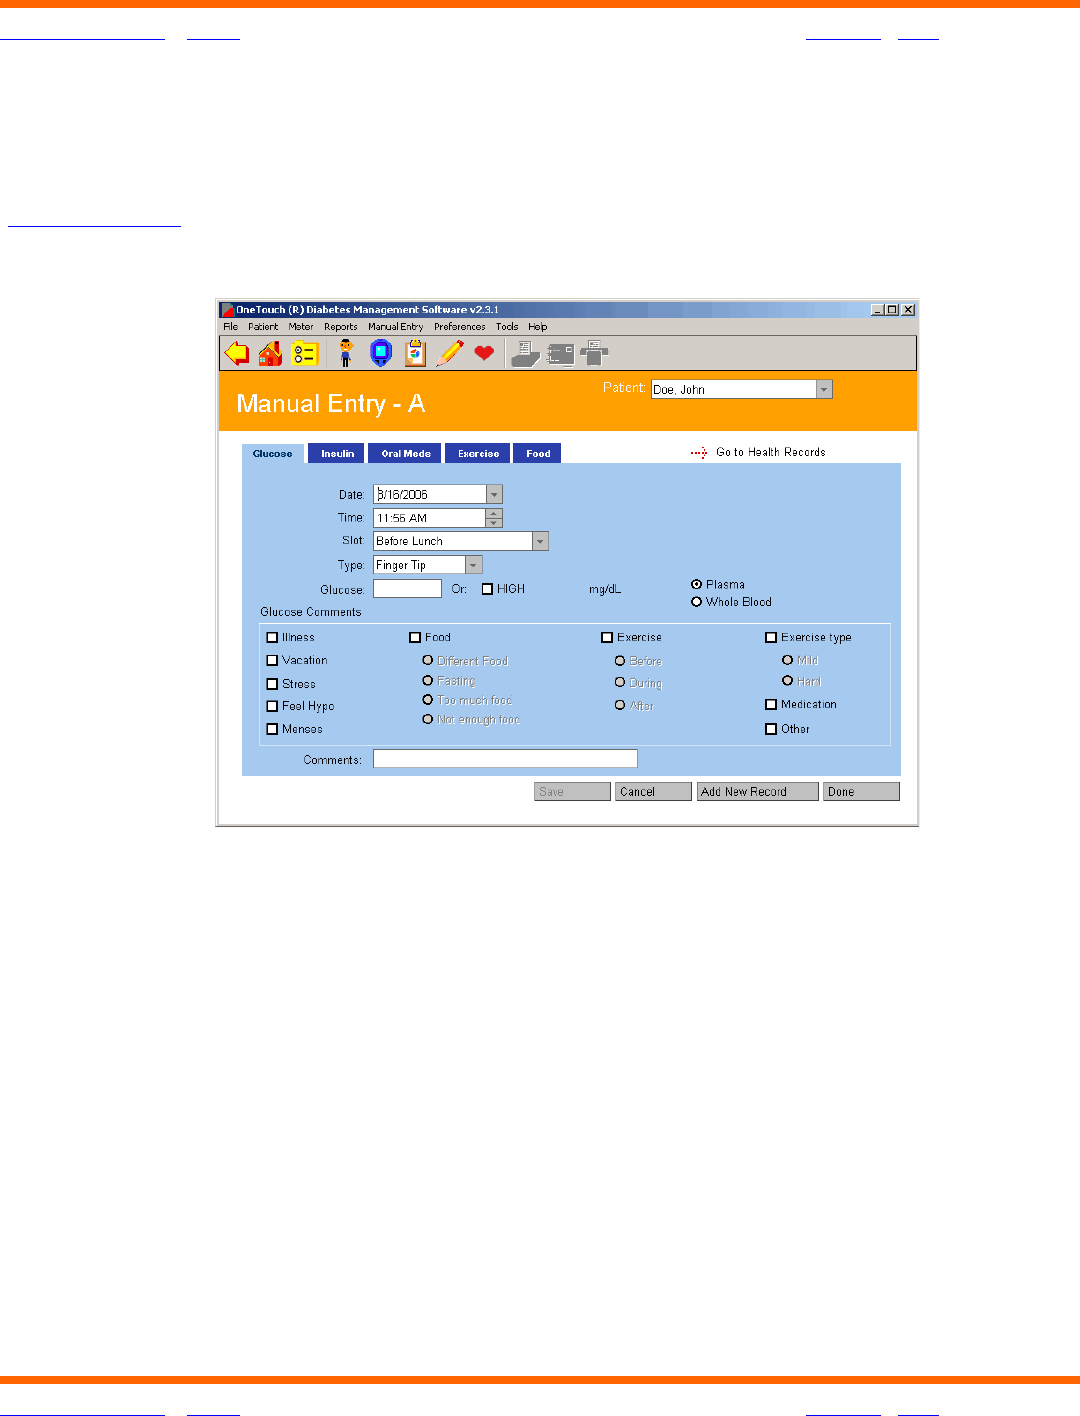Image resolution: width=1080 pixels, height=1416 pixels.
Task: Select the Not enough food radio option
Action: click(x=428, y=719)
